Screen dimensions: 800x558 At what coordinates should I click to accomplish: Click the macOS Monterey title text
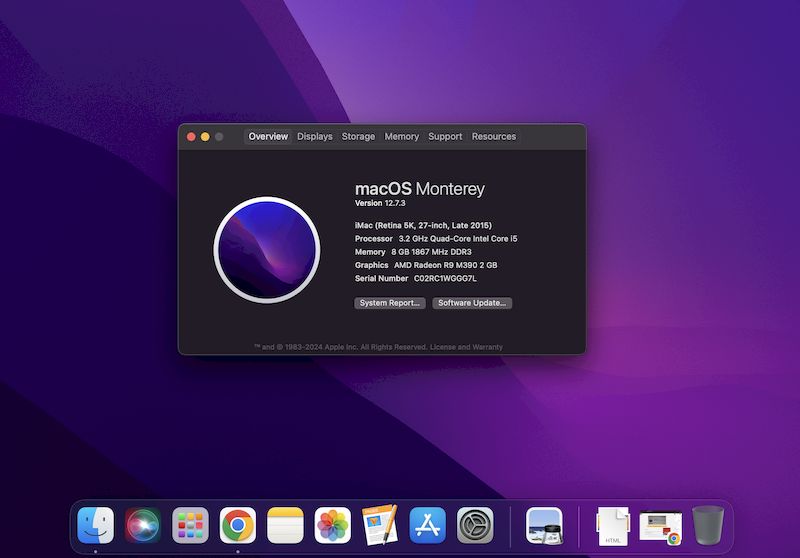click(420, 189)
